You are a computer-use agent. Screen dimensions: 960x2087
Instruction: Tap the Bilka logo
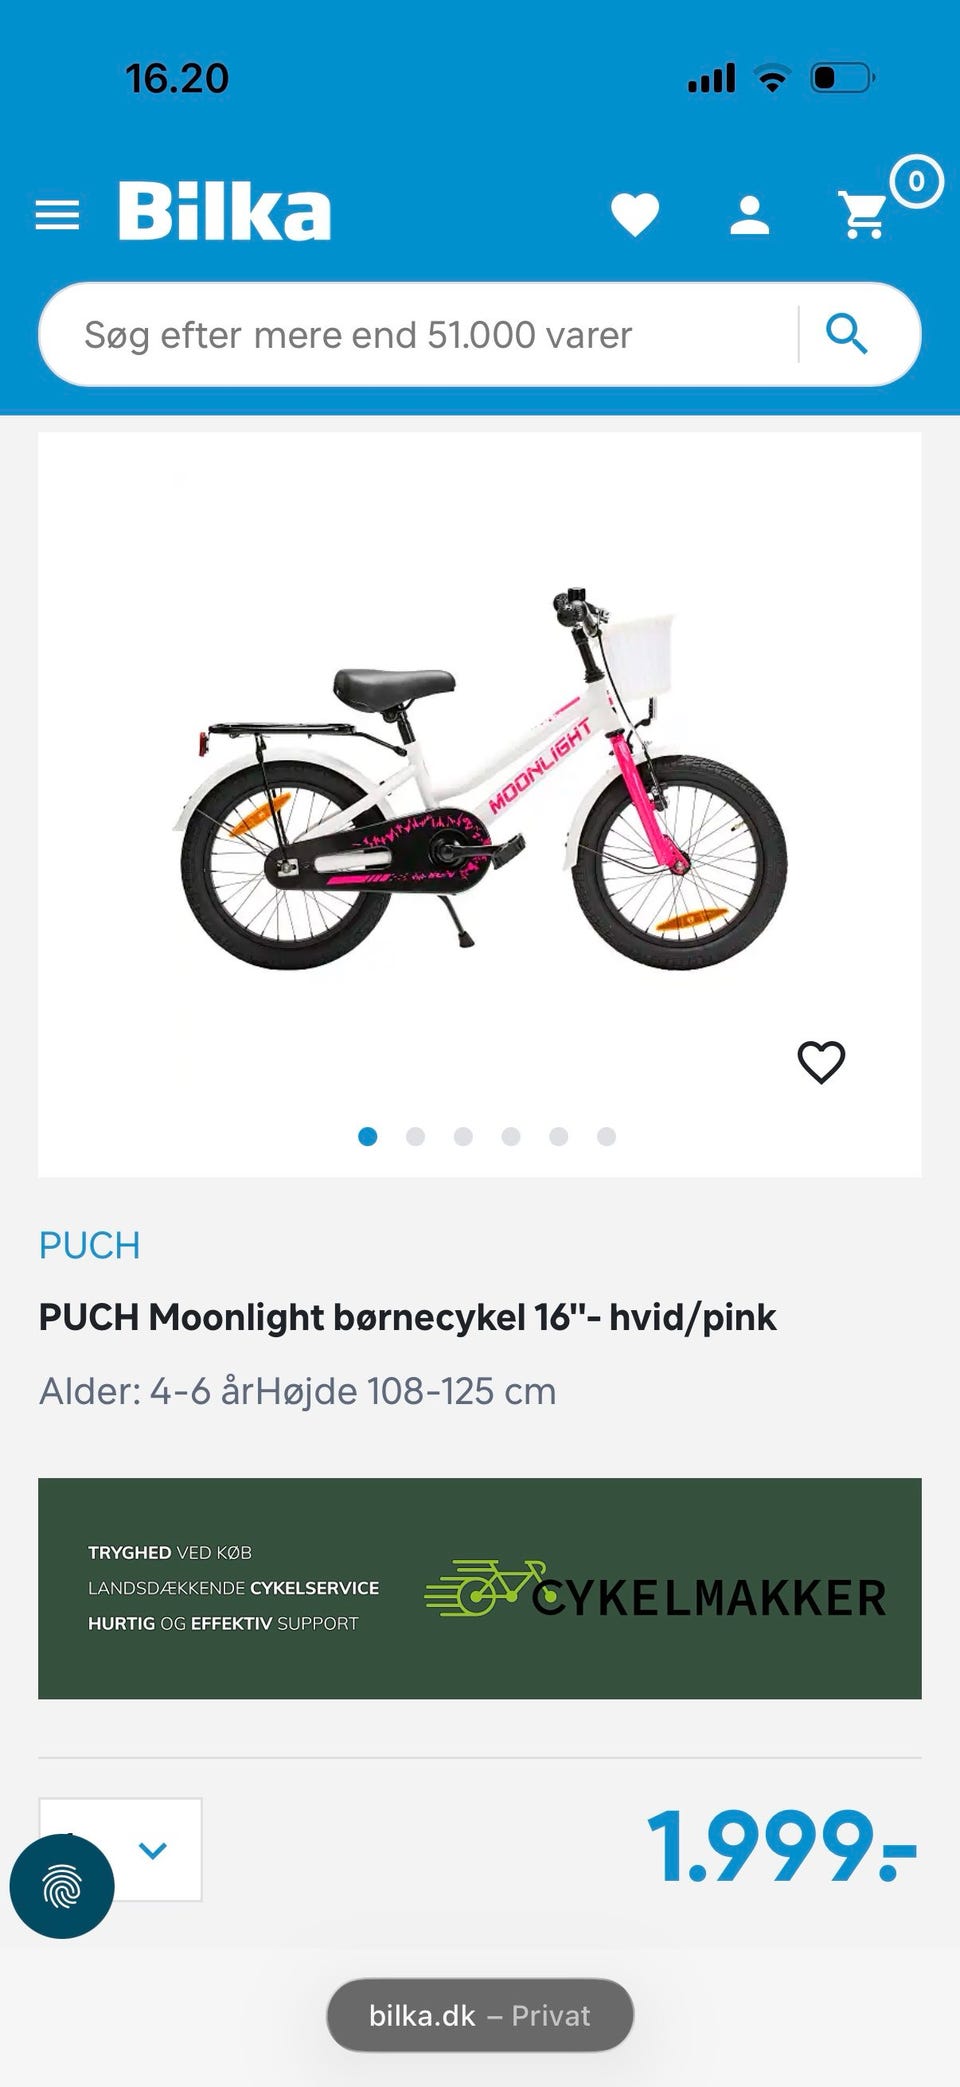(x=224, y=211)
